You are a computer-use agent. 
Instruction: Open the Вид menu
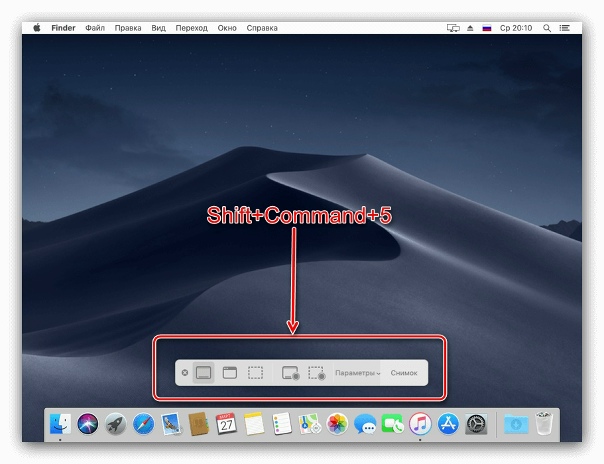coord(158,28)
